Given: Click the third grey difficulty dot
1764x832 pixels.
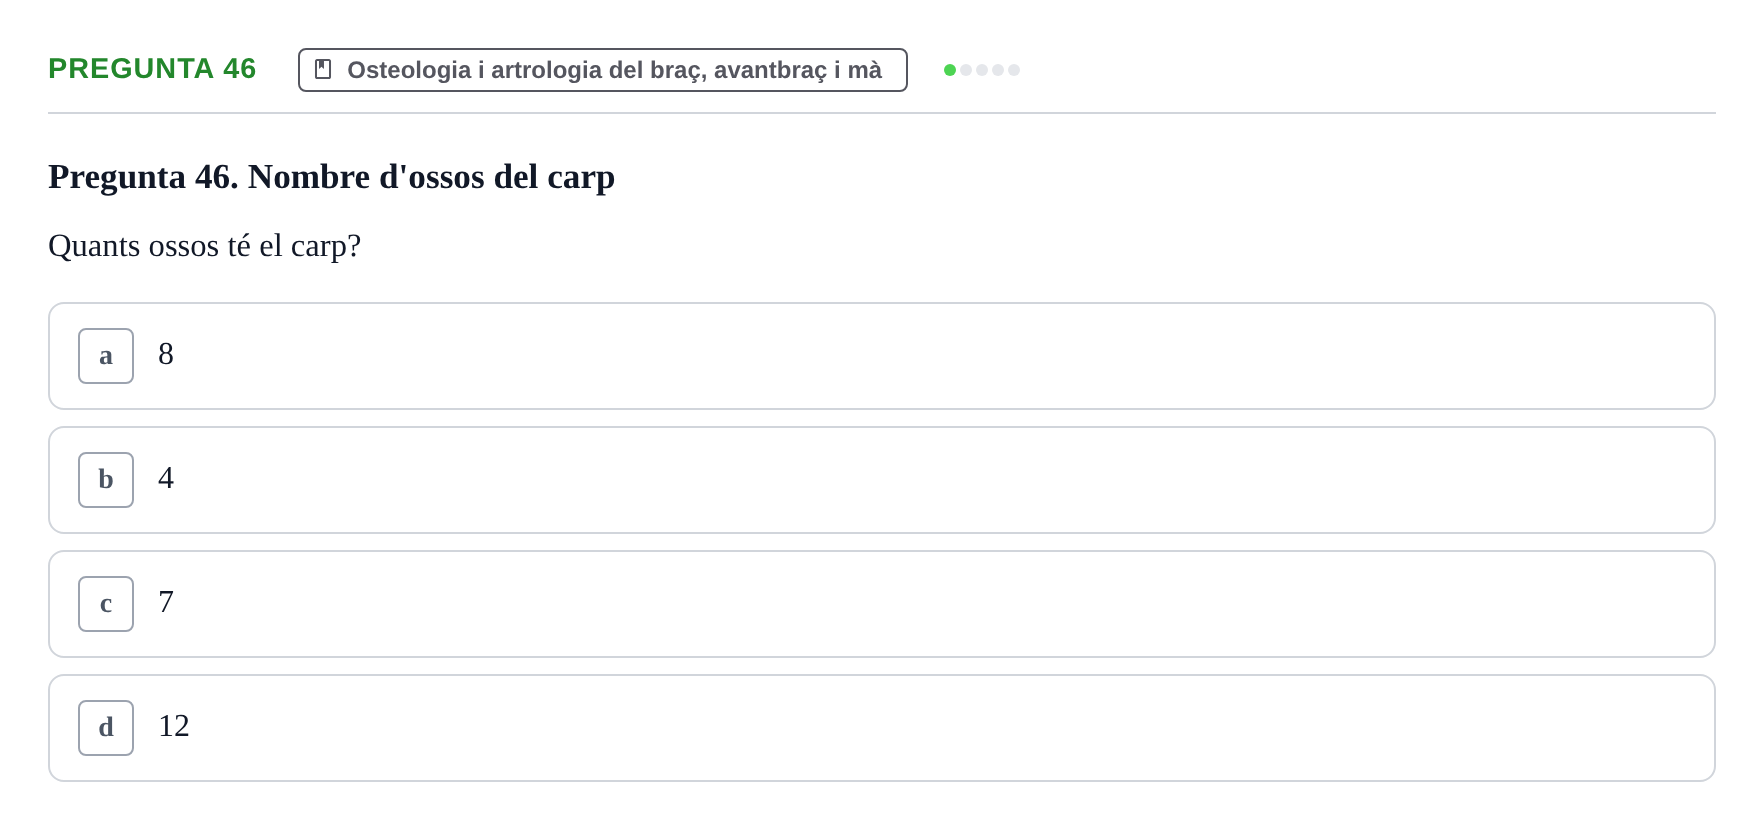Looking at the screenshot, I should [x=982, y=70].
